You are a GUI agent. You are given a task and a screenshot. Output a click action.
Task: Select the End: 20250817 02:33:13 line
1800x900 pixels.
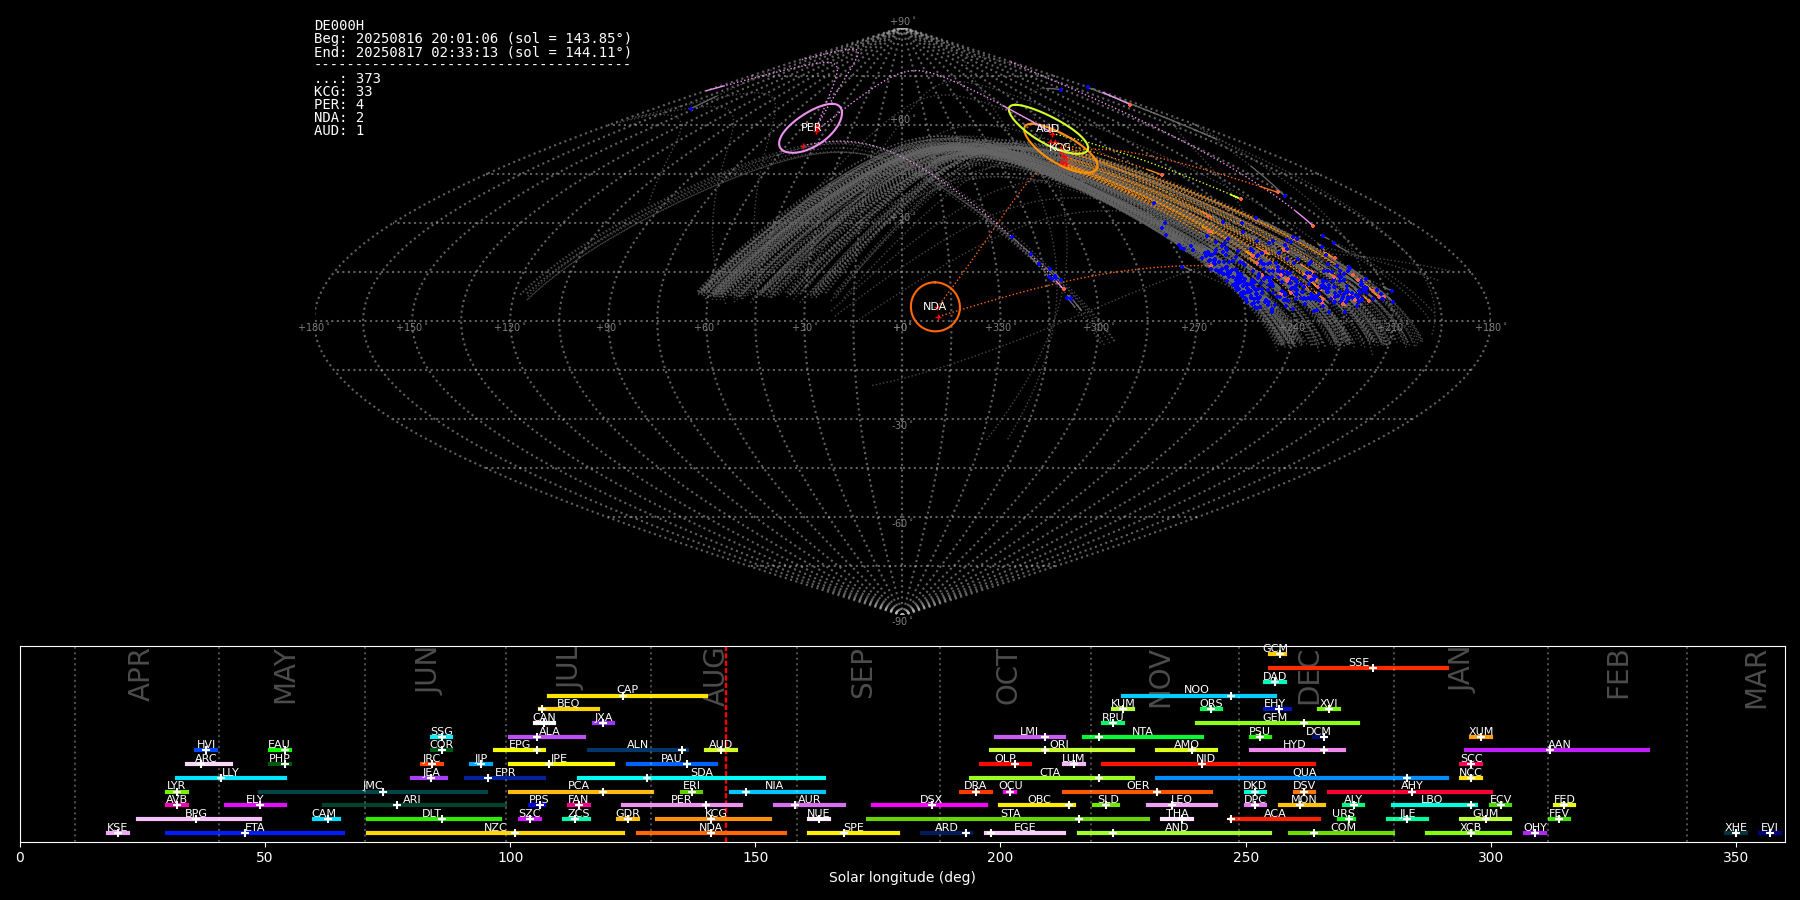point(473,52)
